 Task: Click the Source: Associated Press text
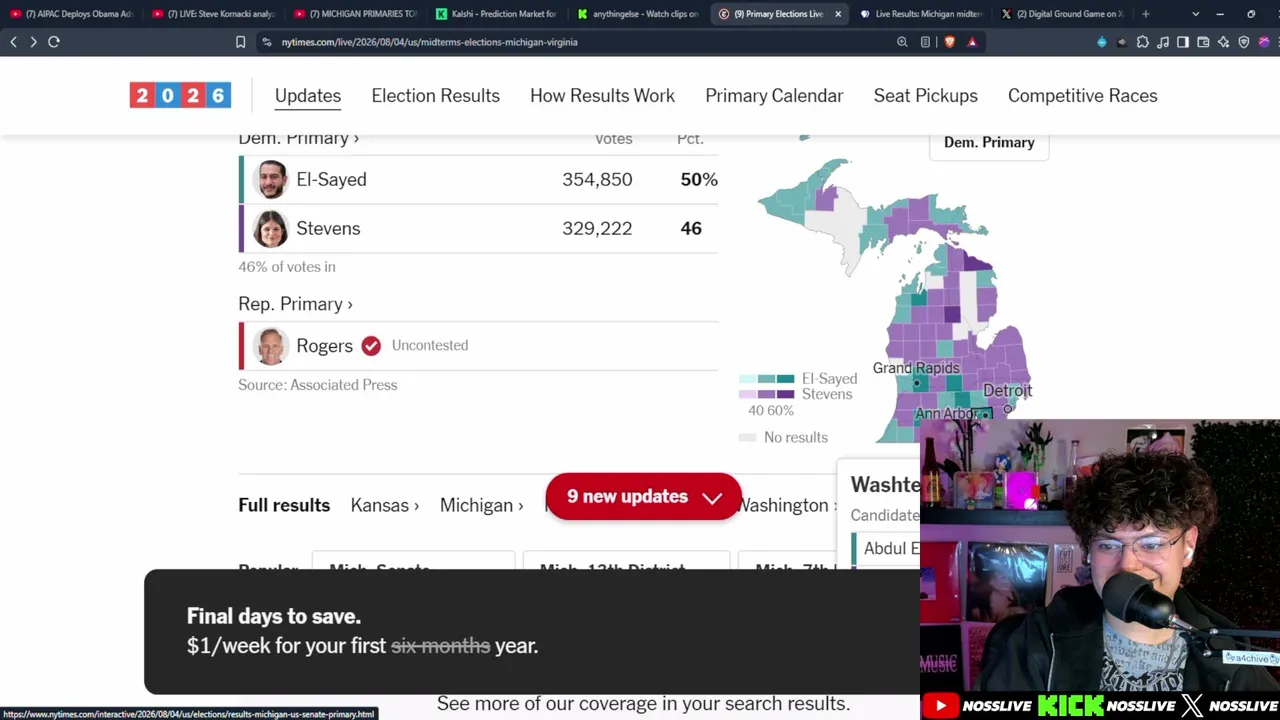[317, 385]
